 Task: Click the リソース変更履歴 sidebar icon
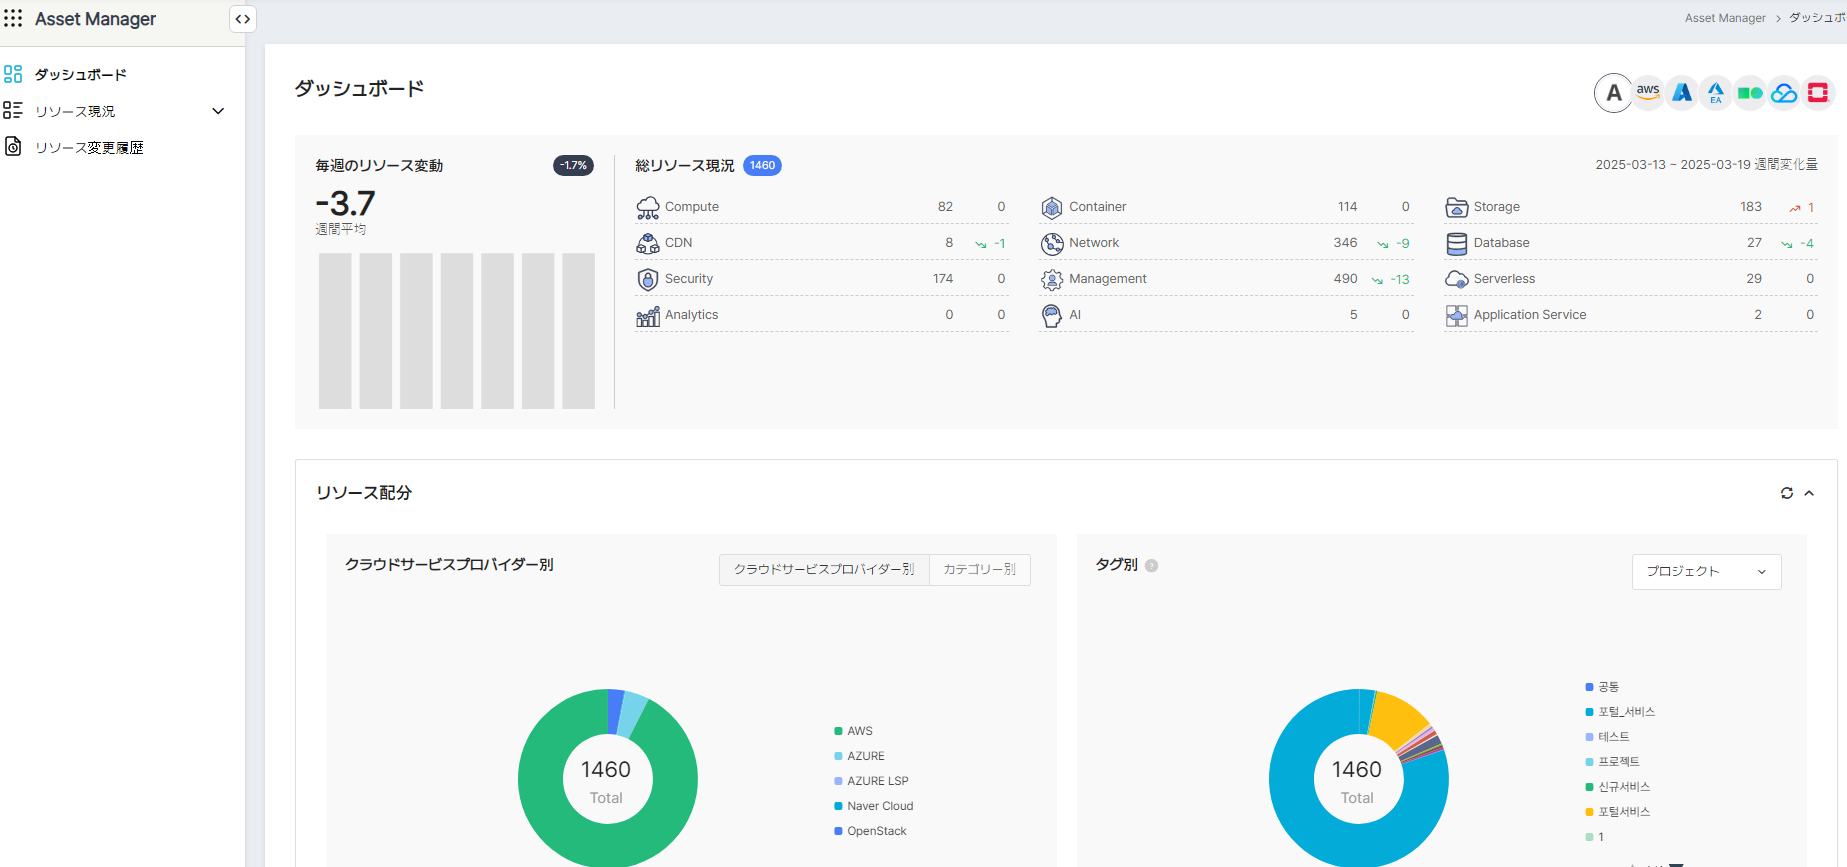tap(13, 147)
